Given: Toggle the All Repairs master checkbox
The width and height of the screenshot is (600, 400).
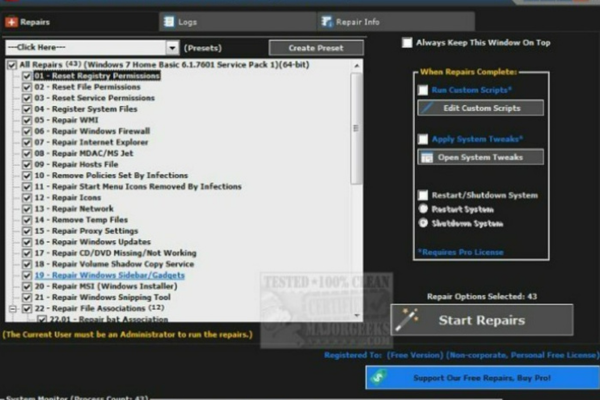Looking at the screenshot, I should point(11,65).
